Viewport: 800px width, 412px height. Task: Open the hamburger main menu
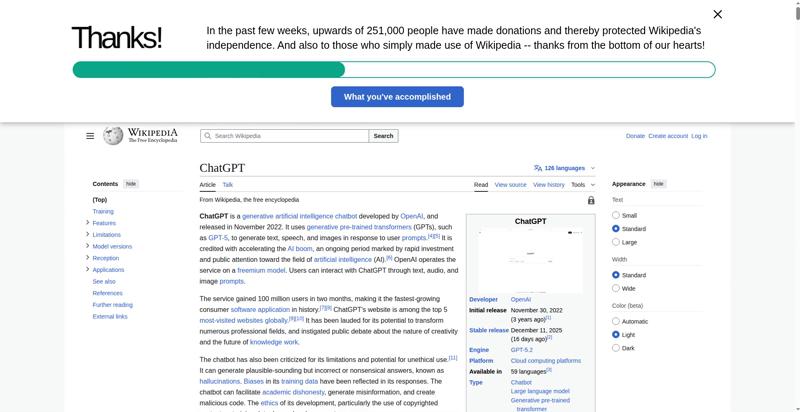[x=90, y=136]
